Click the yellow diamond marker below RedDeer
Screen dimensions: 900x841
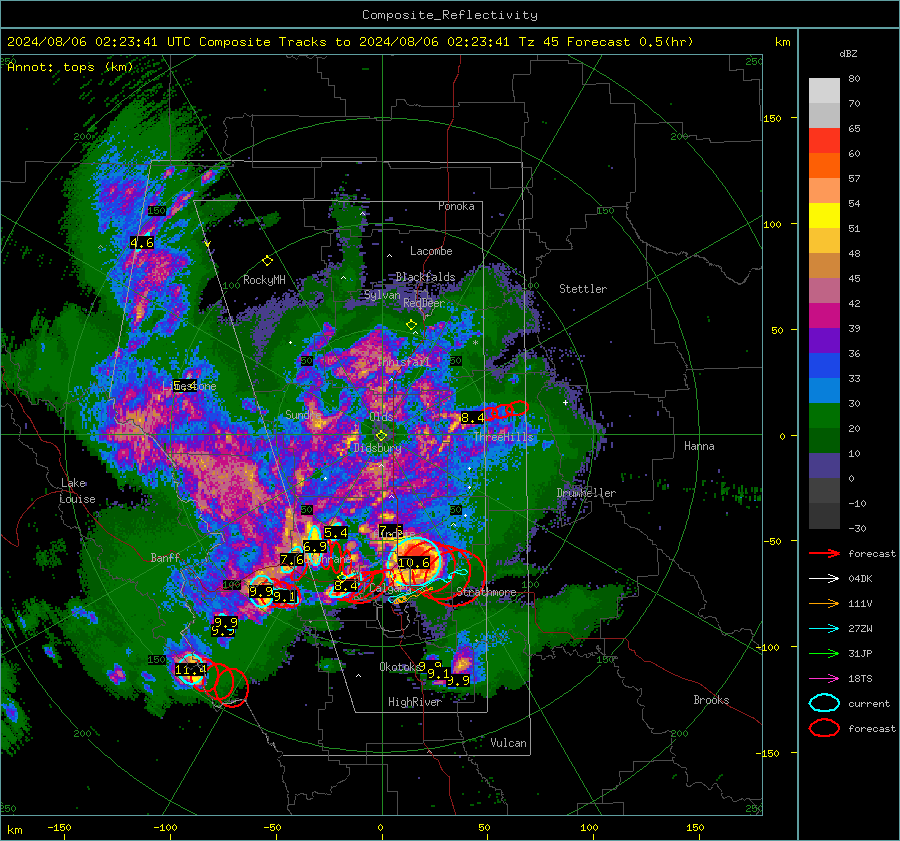tap(411, 325)
